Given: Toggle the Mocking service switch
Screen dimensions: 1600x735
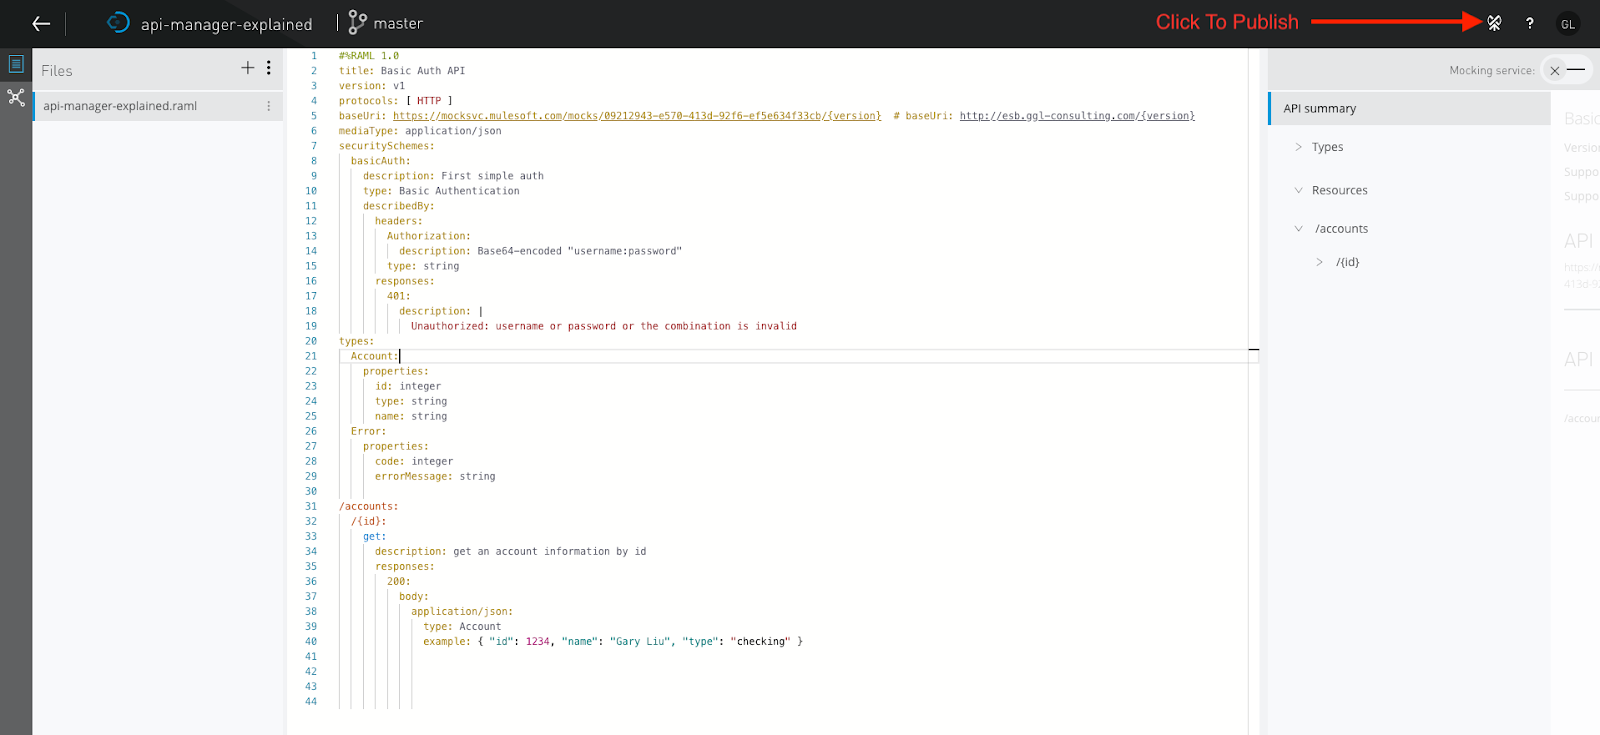Looking at the screenshot, I should 1566,70.
